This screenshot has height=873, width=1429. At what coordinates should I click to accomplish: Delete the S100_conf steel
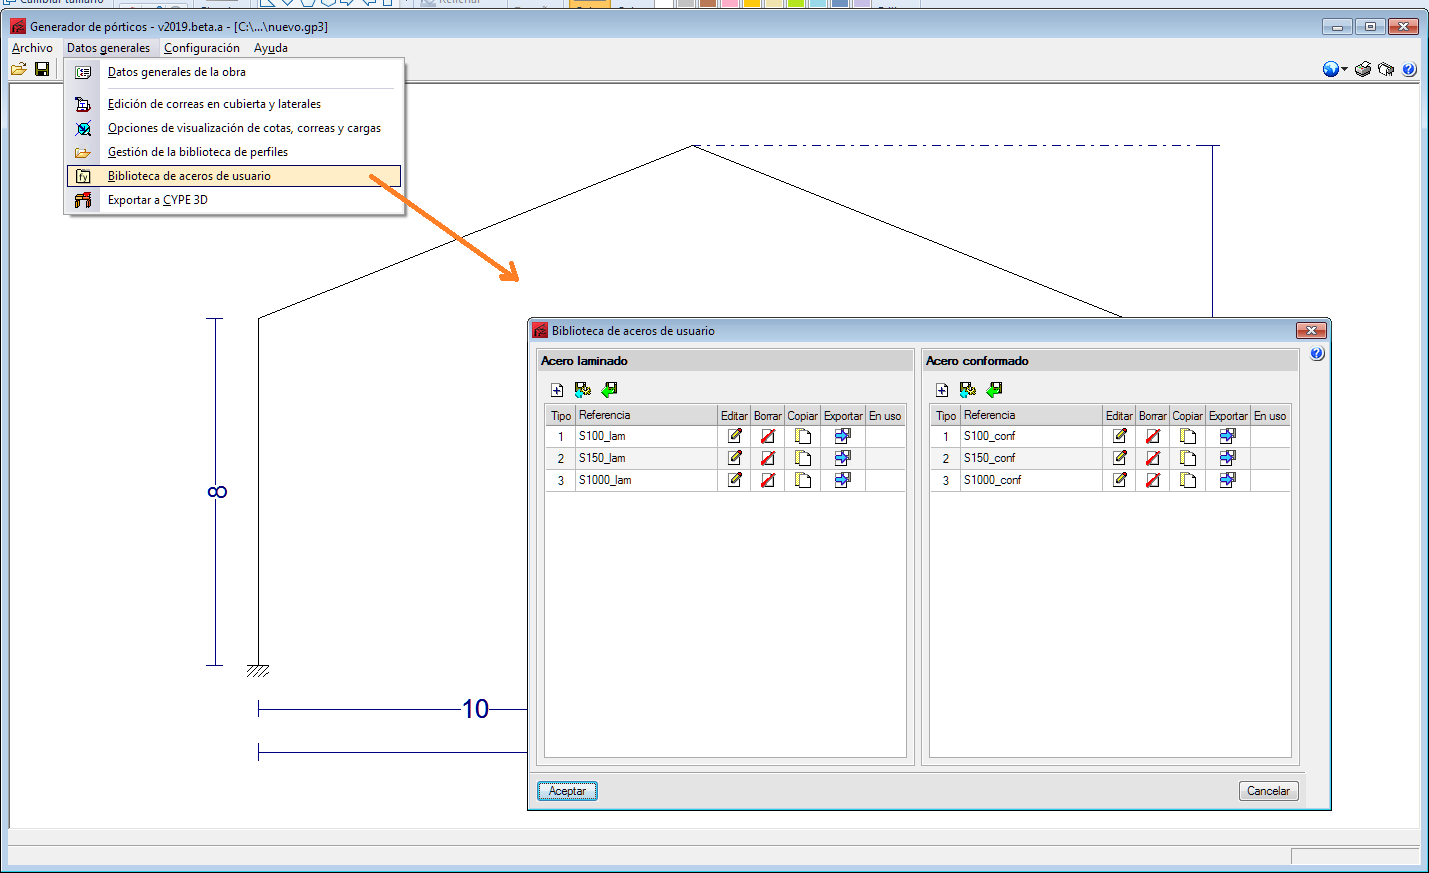coord(1153,436)
